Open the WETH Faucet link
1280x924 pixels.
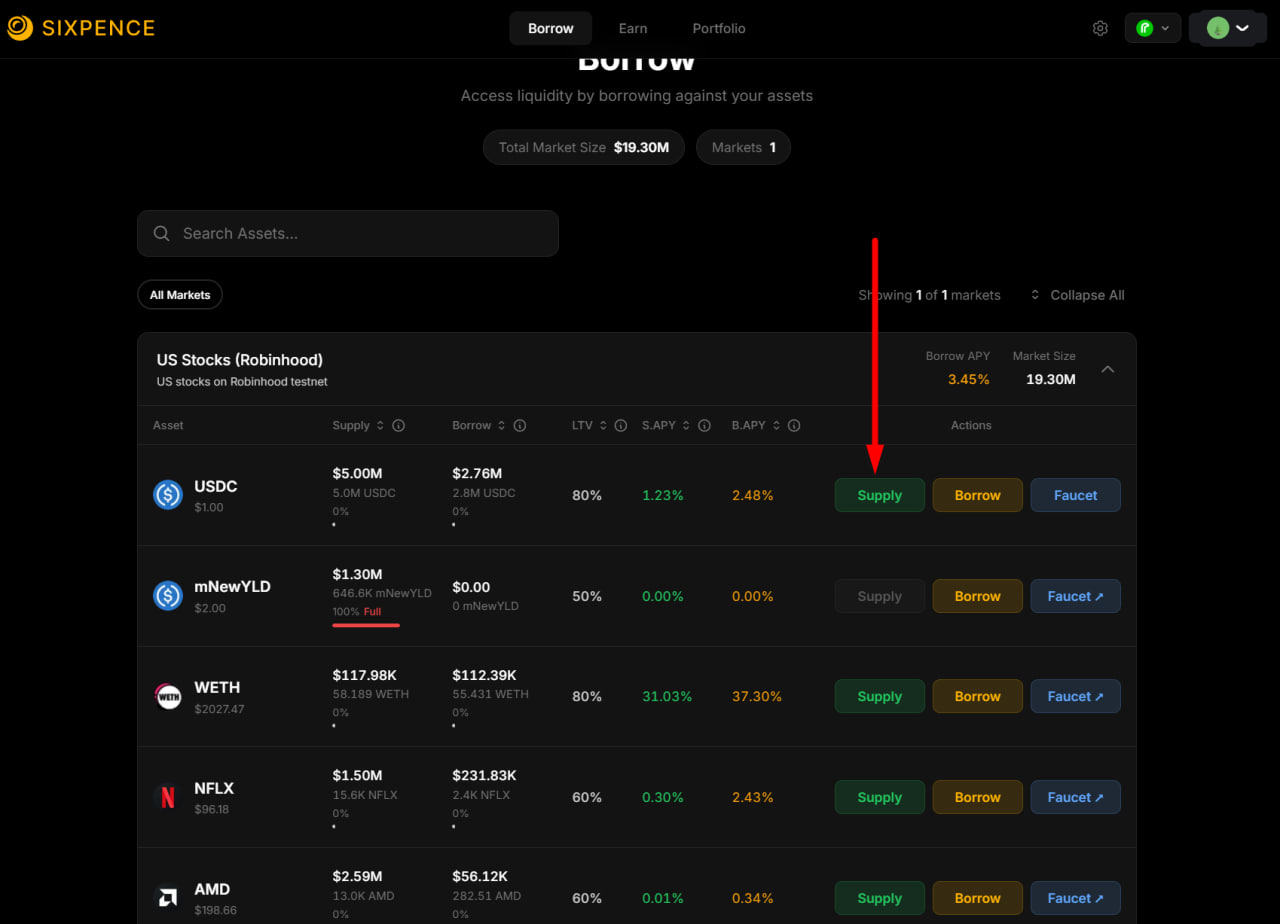point(1076,696)
